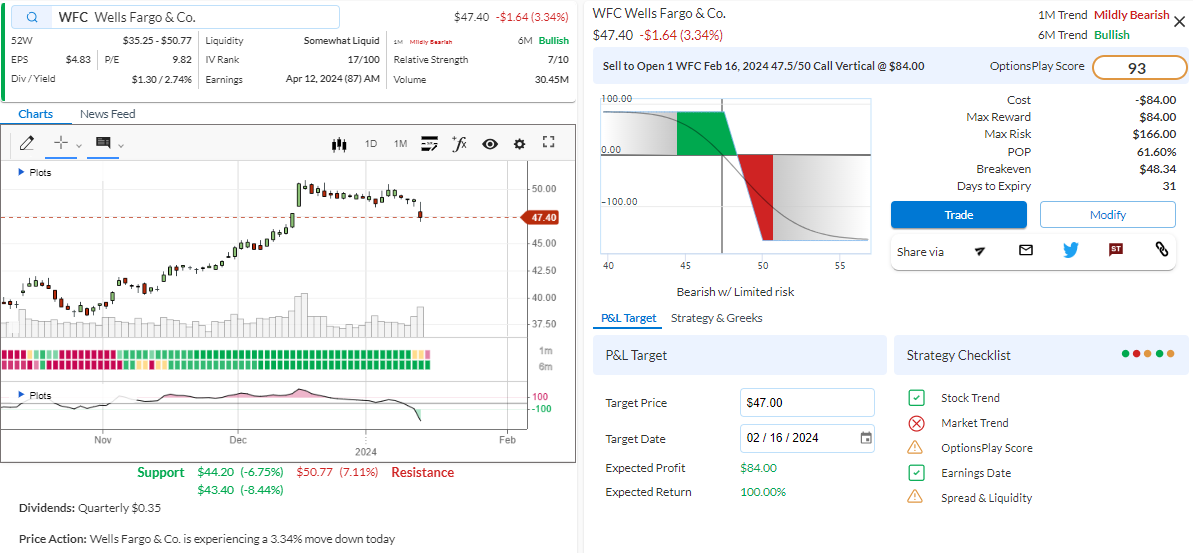This screenshot has height=553, width=1193.
Task: Click the $43.40 second support level
Action: coord(215,490)
